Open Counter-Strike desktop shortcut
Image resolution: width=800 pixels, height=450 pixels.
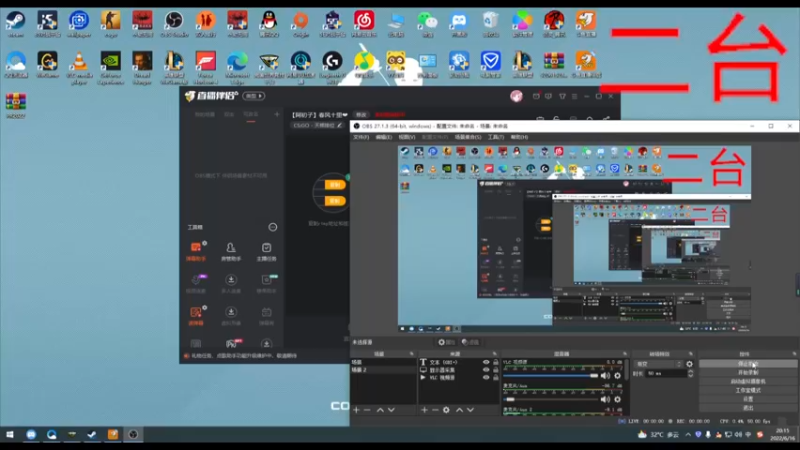pos(111,23)
